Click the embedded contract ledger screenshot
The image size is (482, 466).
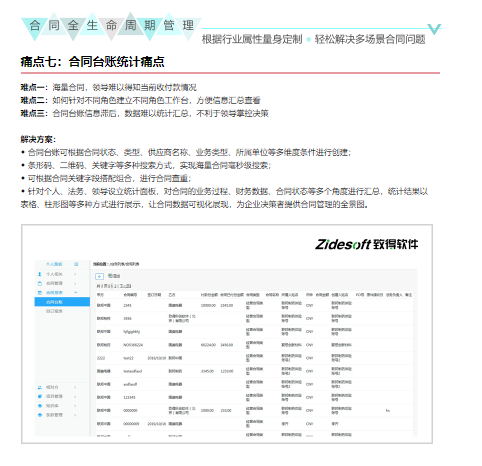(x=227, y=334)
